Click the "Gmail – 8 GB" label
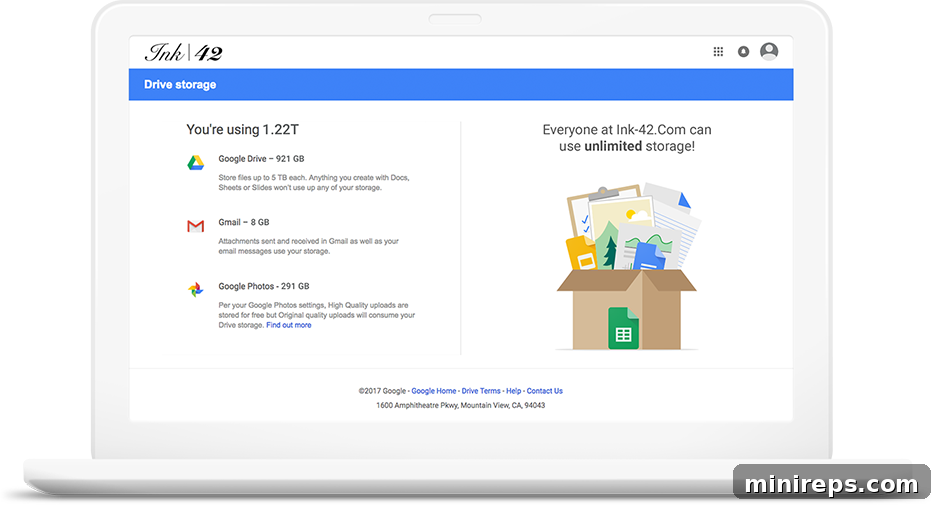The width and height of the screenshot is (932, 505). click(244, 222)
